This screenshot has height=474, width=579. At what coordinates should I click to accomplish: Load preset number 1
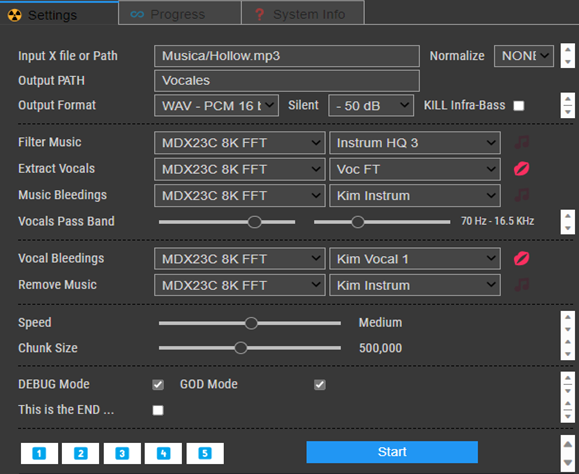pos(40,453)
